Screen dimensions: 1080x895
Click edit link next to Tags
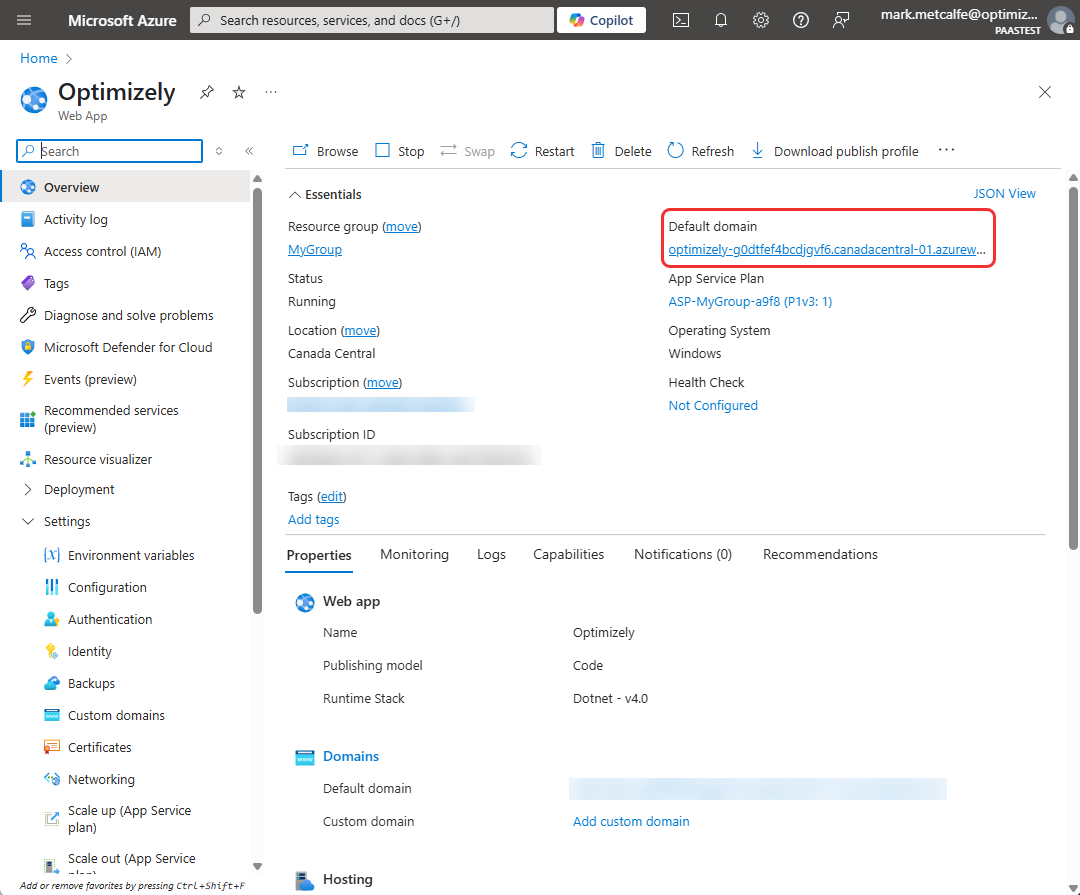pos(331,497)
